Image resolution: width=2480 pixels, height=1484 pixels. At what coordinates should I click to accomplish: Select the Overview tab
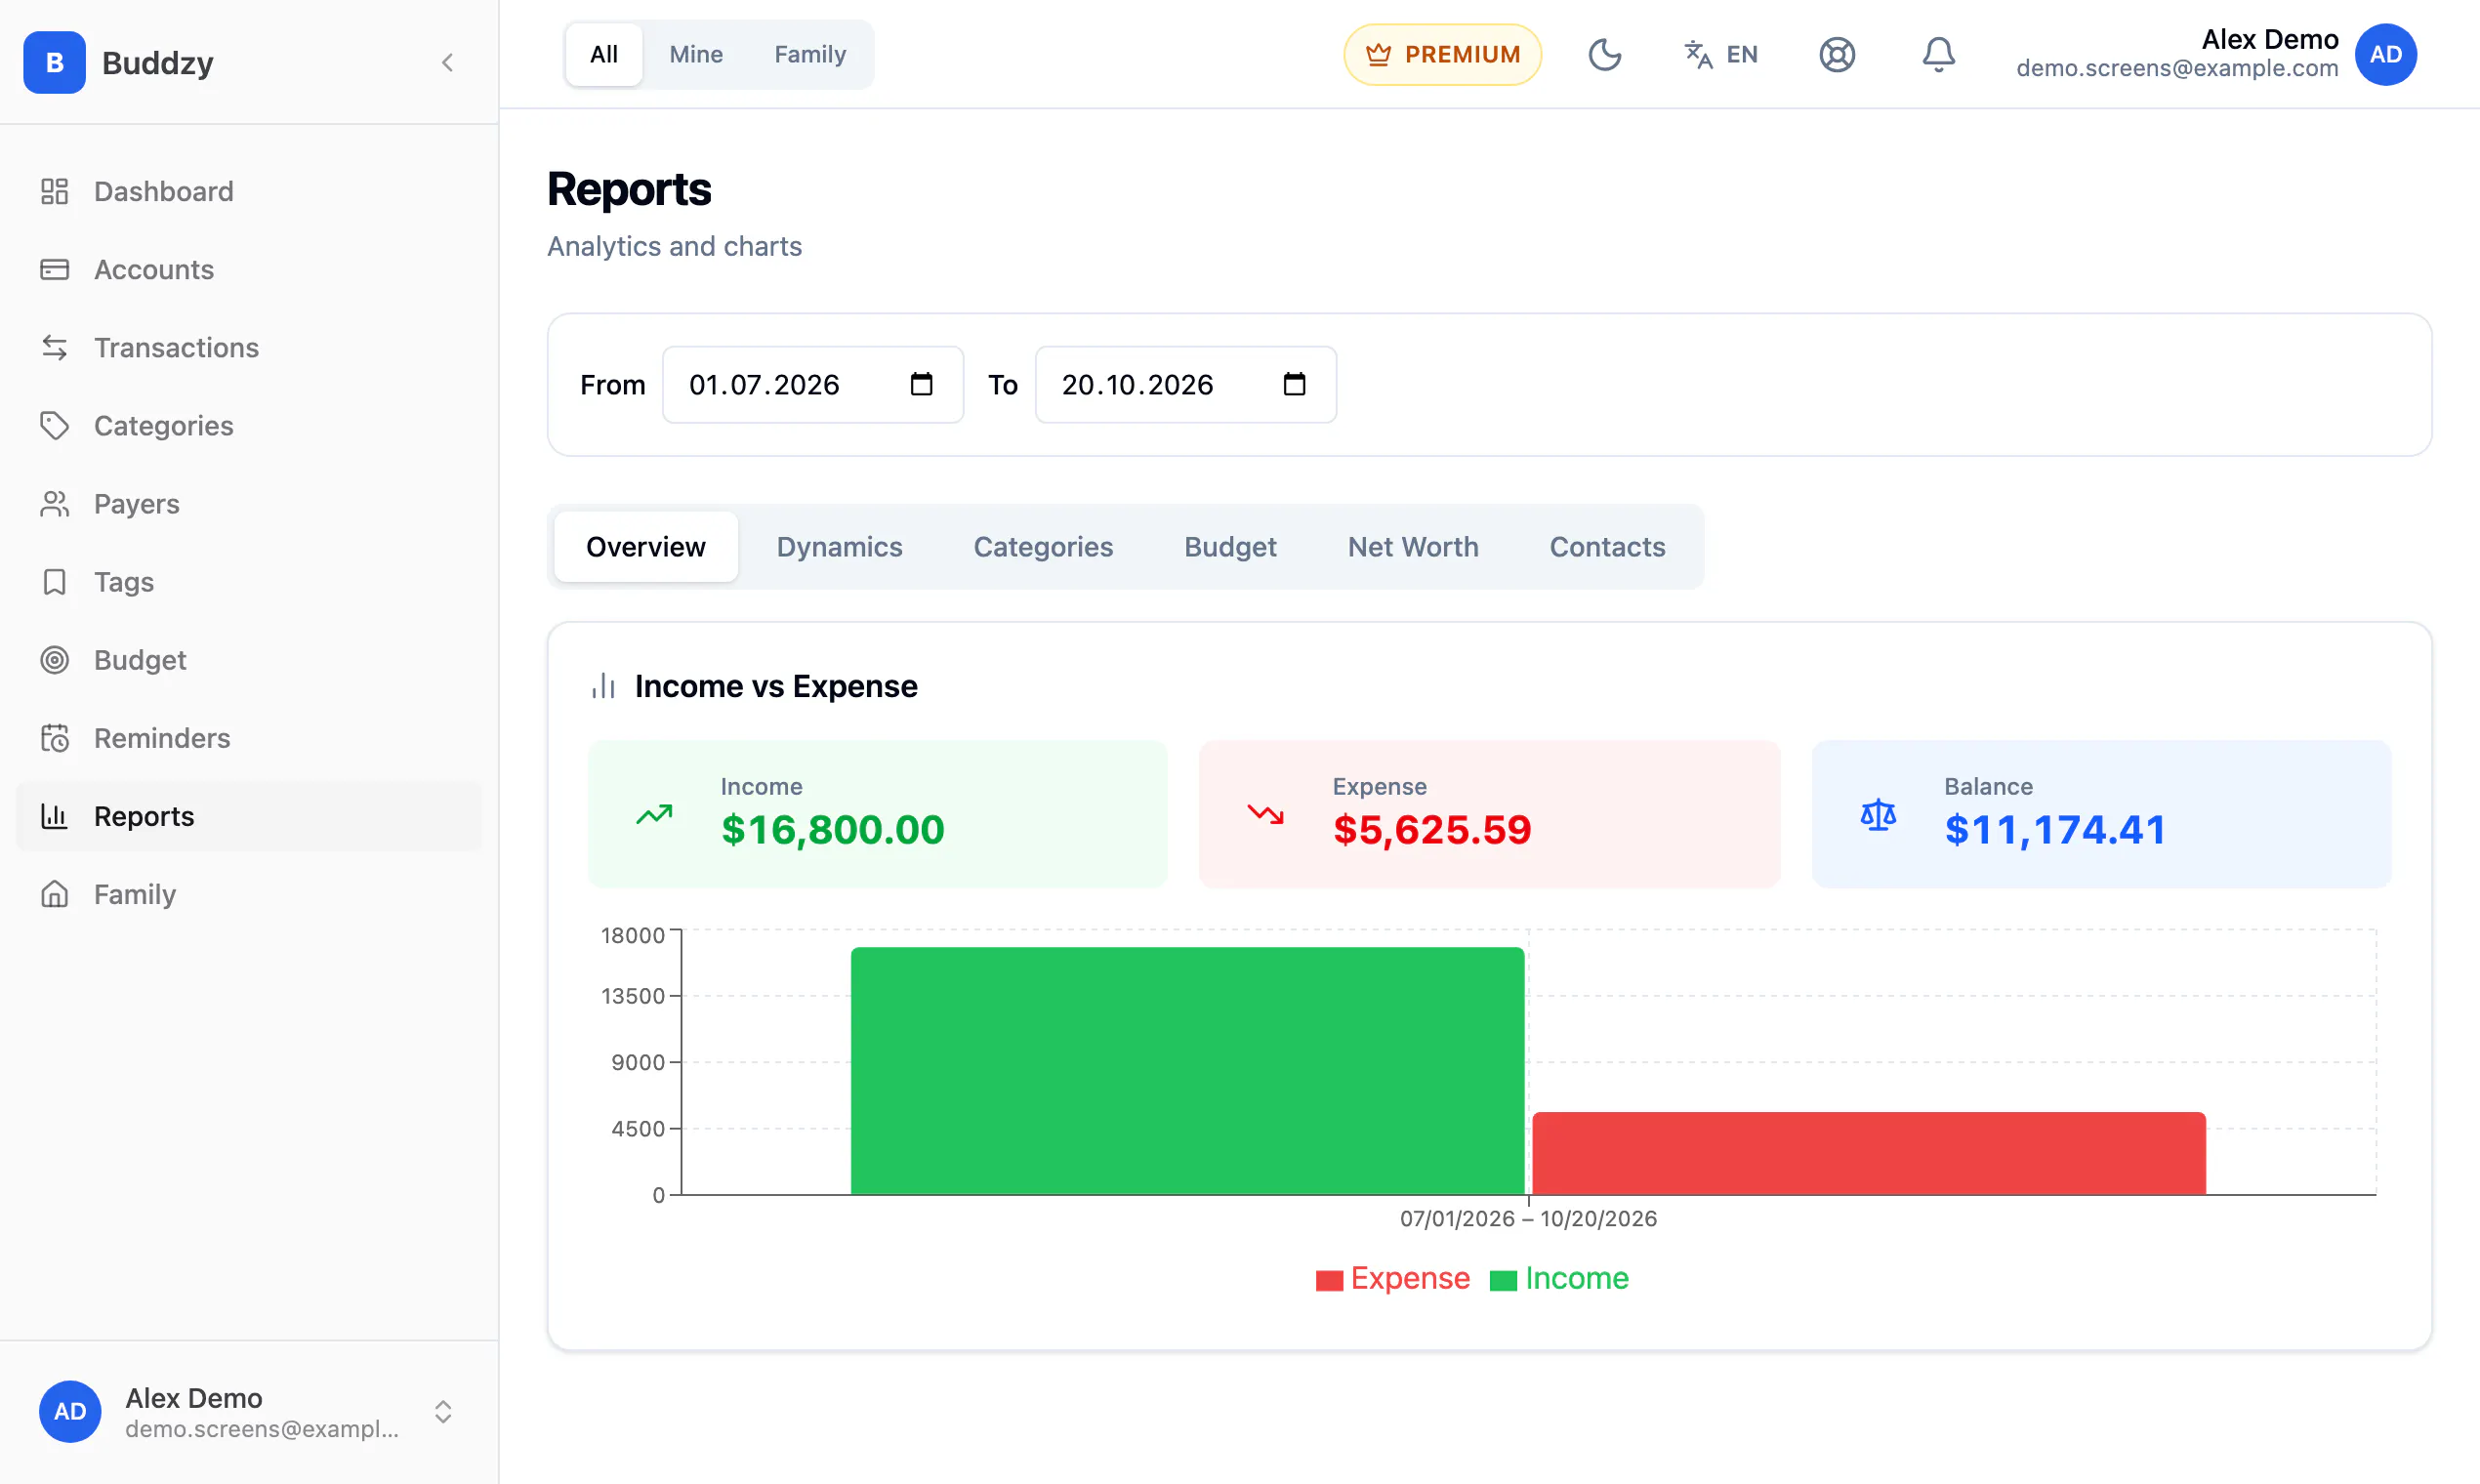tap(645, 546)
